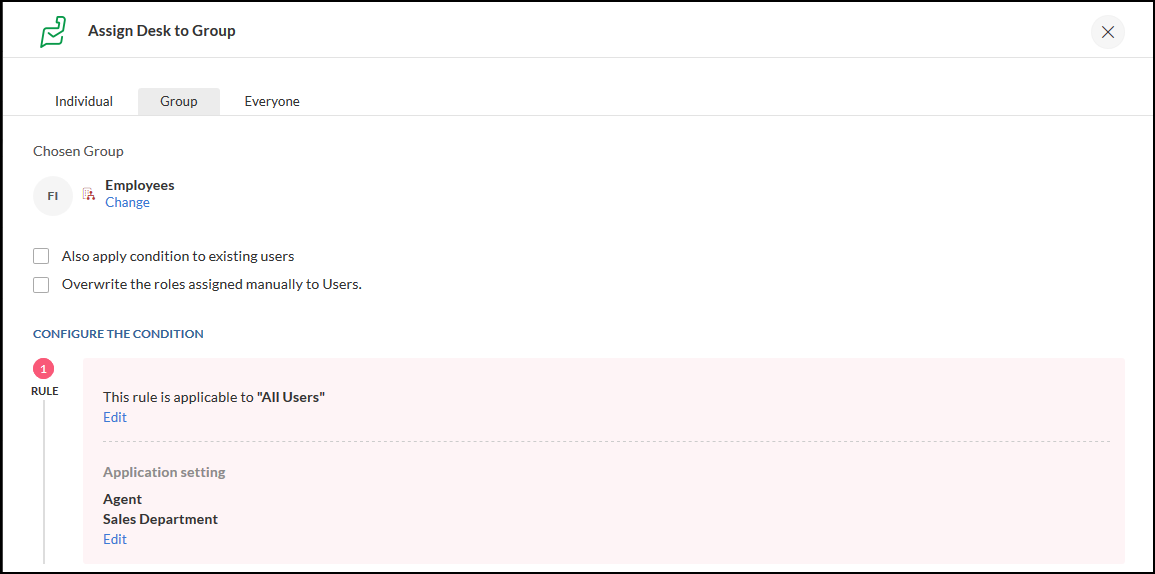The width and height of the screenshot is (1155, 574).
Task: Click the group hierarchy icon beside Employees
Action: (x=89, y=194)
